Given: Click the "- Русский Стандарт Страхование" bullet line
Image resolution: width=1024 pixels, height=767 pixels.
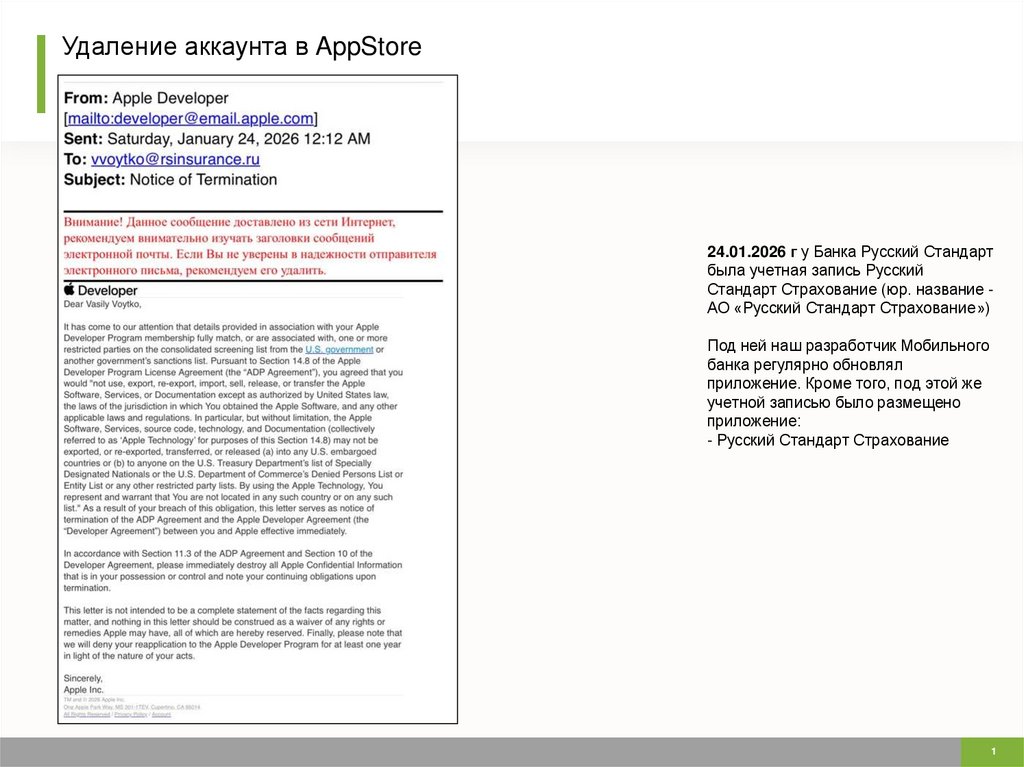Looking at the screenshot, I should click(x=827, y=440).
